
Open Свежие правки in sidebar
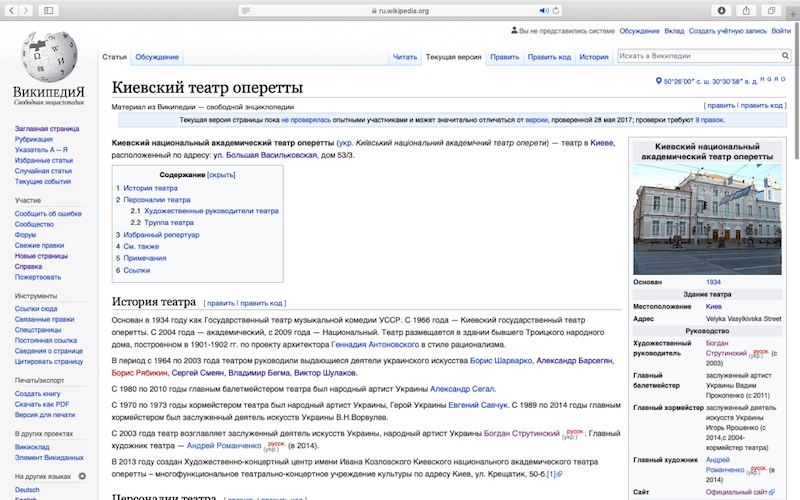pos(39,245)
